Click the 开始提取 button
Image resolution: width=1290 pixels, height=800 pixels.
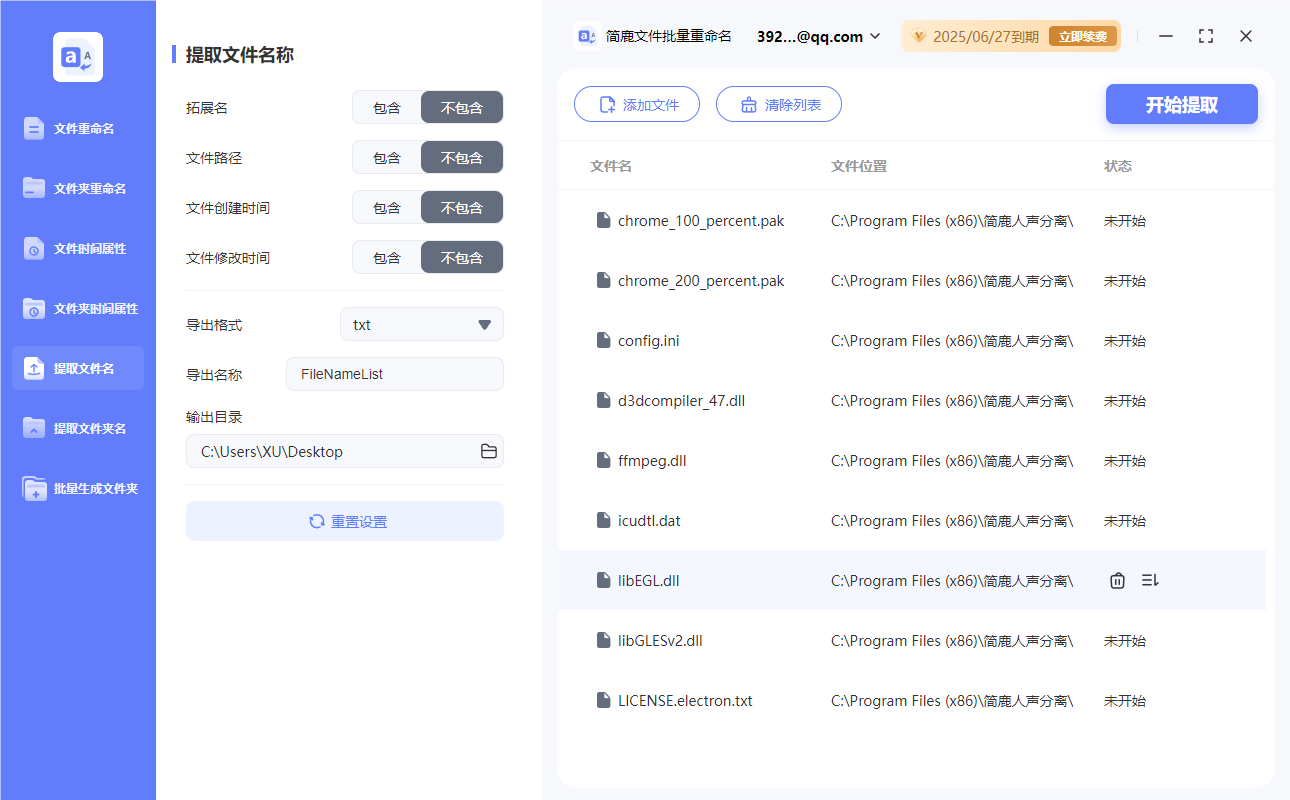tap(1181, 104)
